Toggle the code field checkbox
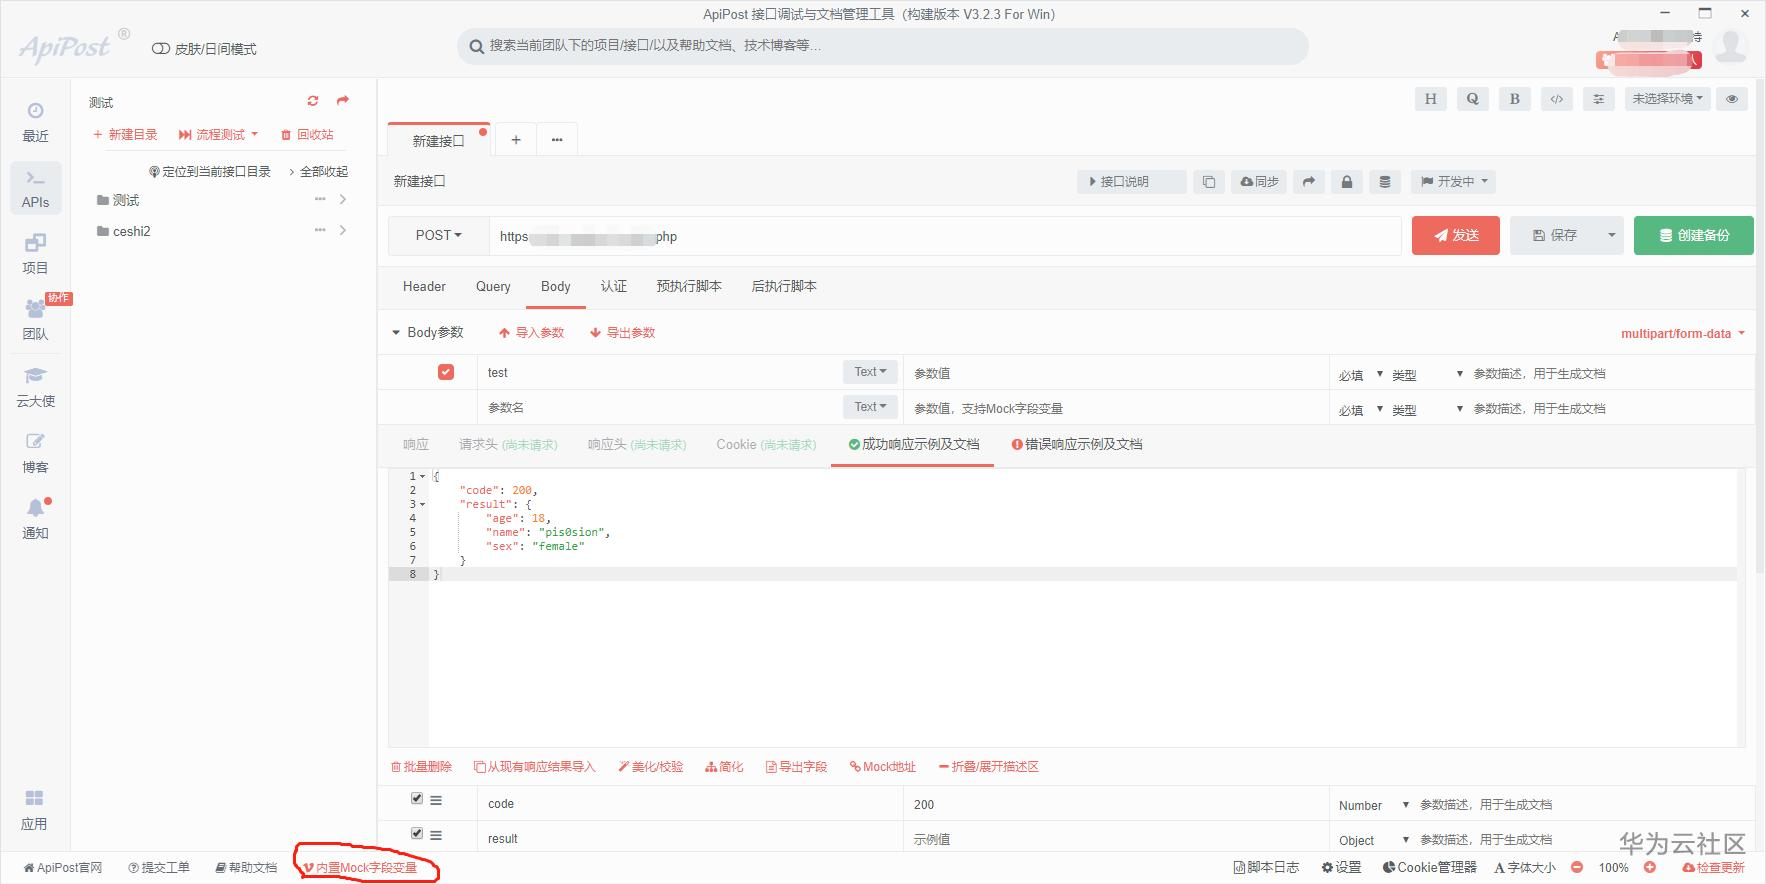1766x884 pixels. (x=417, y=799)
